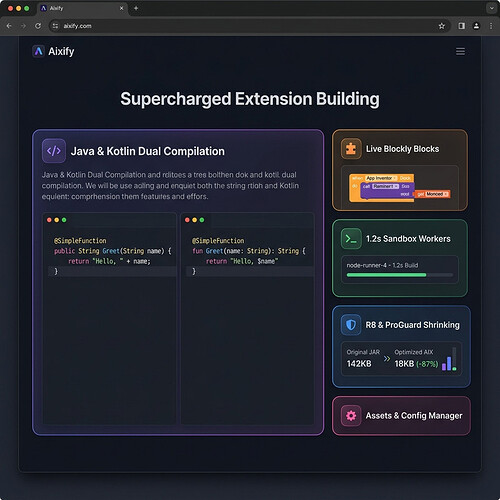
Task: Click the Aixify brand name
Action: (x=61, y=51)
